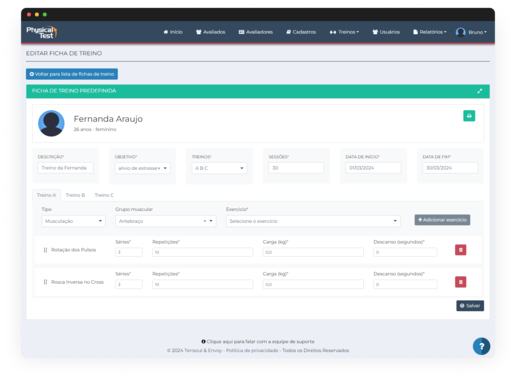The image size is (516, 379).
Task: Edit Descanso for Rosca Inversa no Cross
Action: click(x=405, y=284)
